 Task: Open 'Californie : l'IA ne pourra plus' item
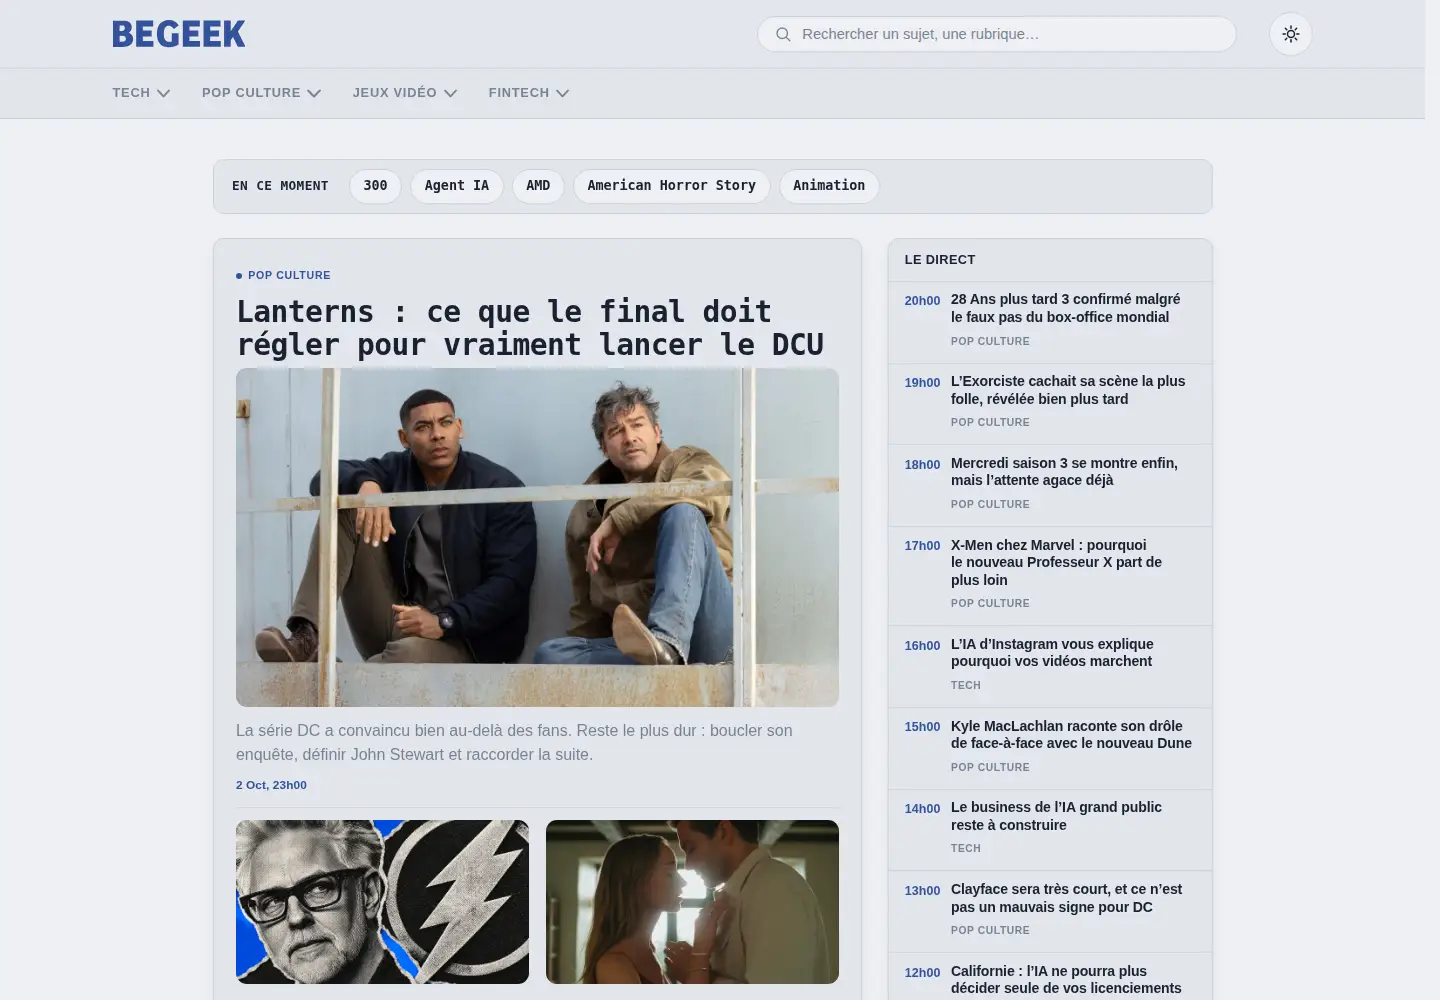(x=1066, y=980)
